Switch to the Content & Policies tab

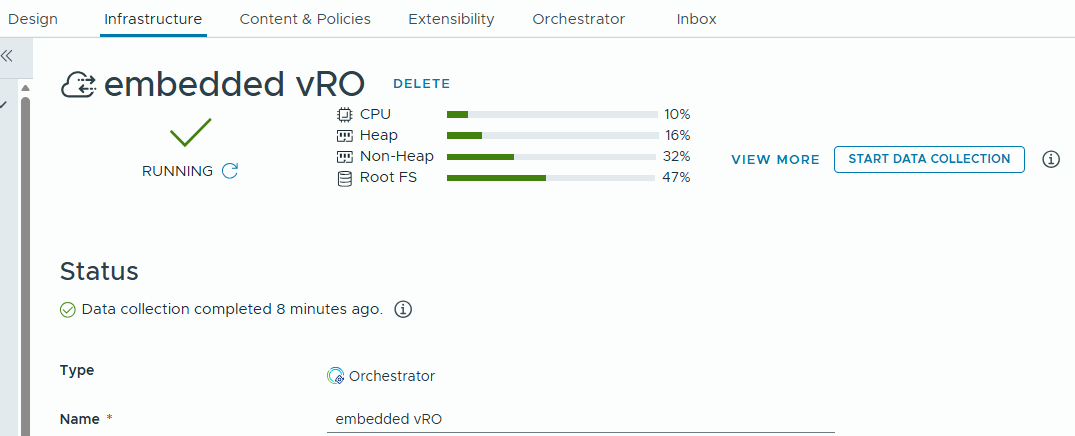pos(305,19)
